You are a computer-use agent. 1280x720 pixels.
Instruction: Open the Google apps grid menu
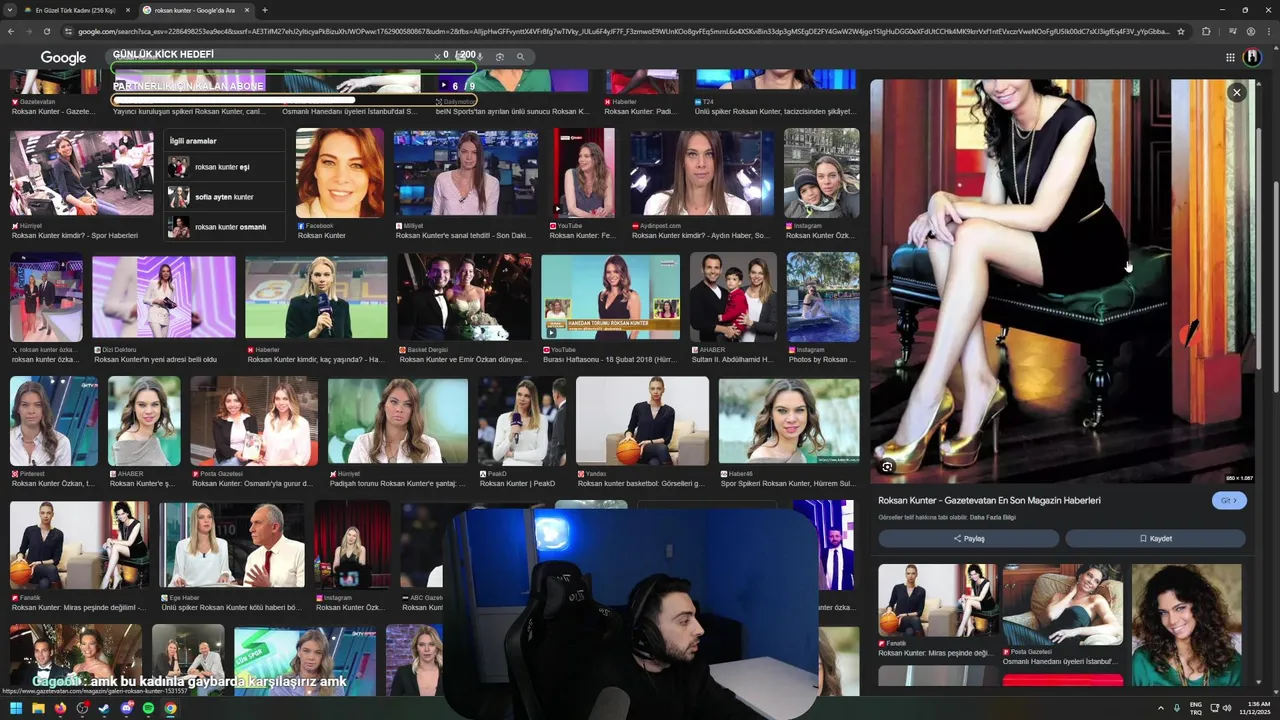(1230, 58)
